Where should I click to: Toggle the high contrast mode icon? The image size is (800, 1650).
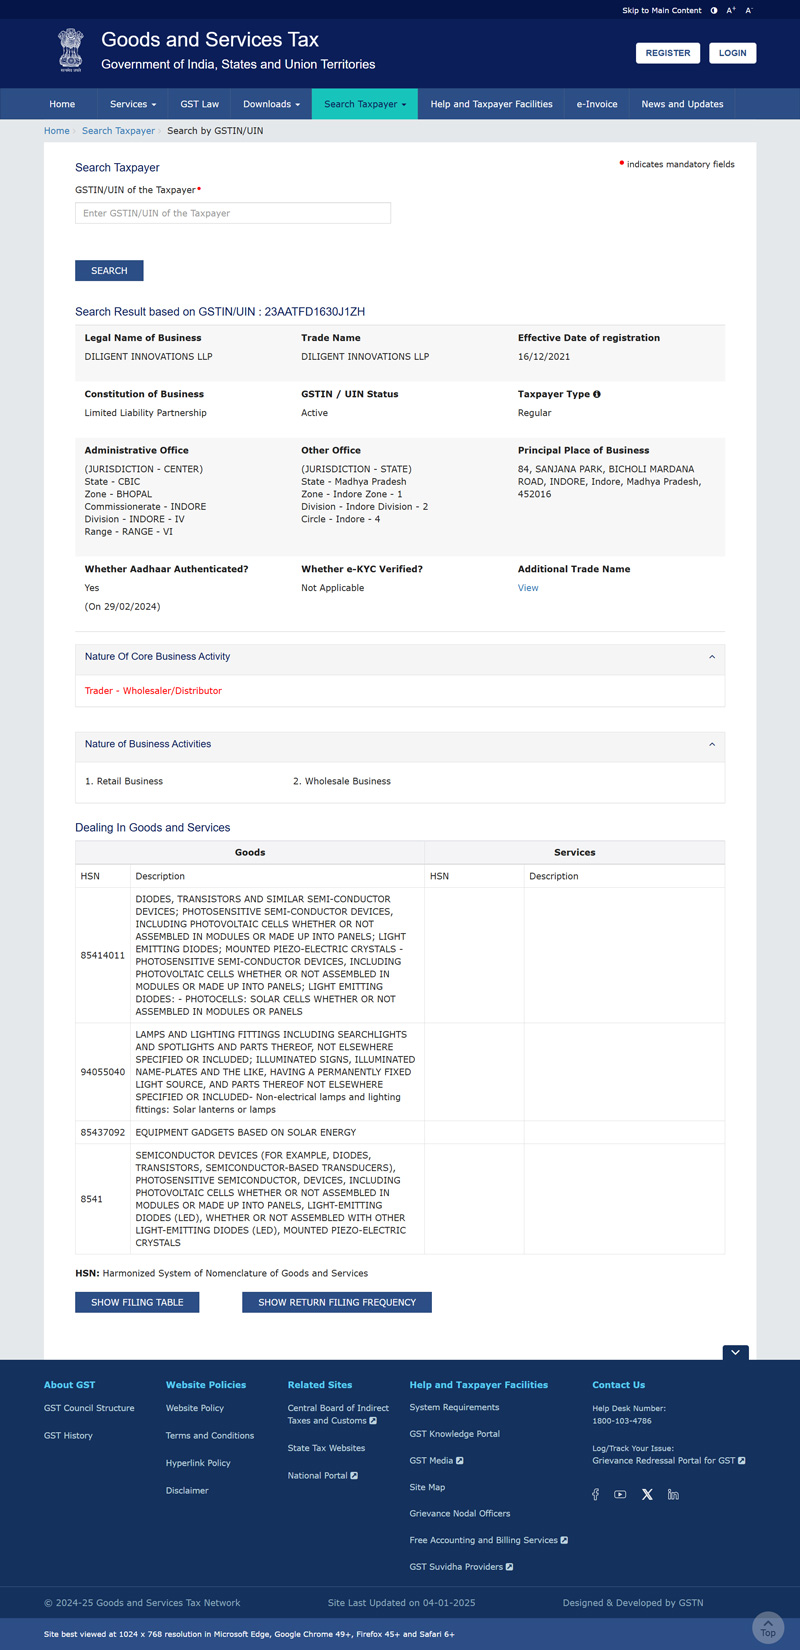pyautogui.click(x=714, y=10)
